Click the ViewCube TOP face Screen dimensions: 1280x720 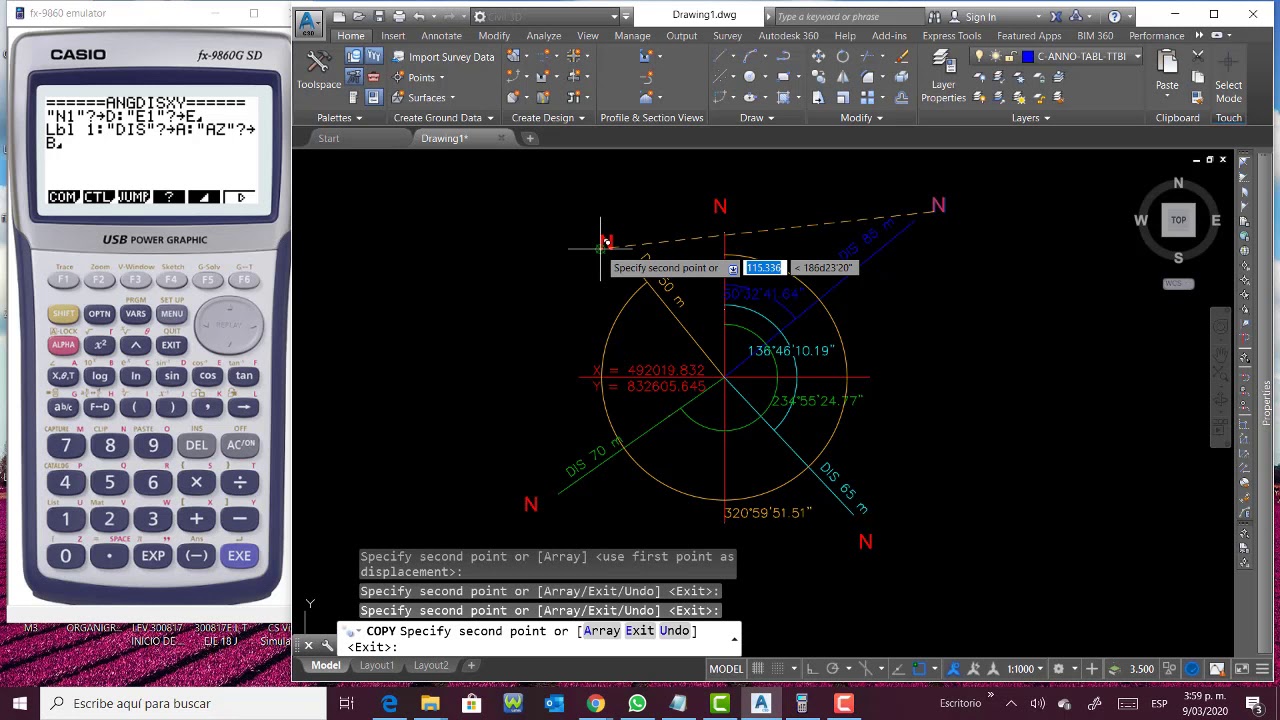tap(1178, 220)
